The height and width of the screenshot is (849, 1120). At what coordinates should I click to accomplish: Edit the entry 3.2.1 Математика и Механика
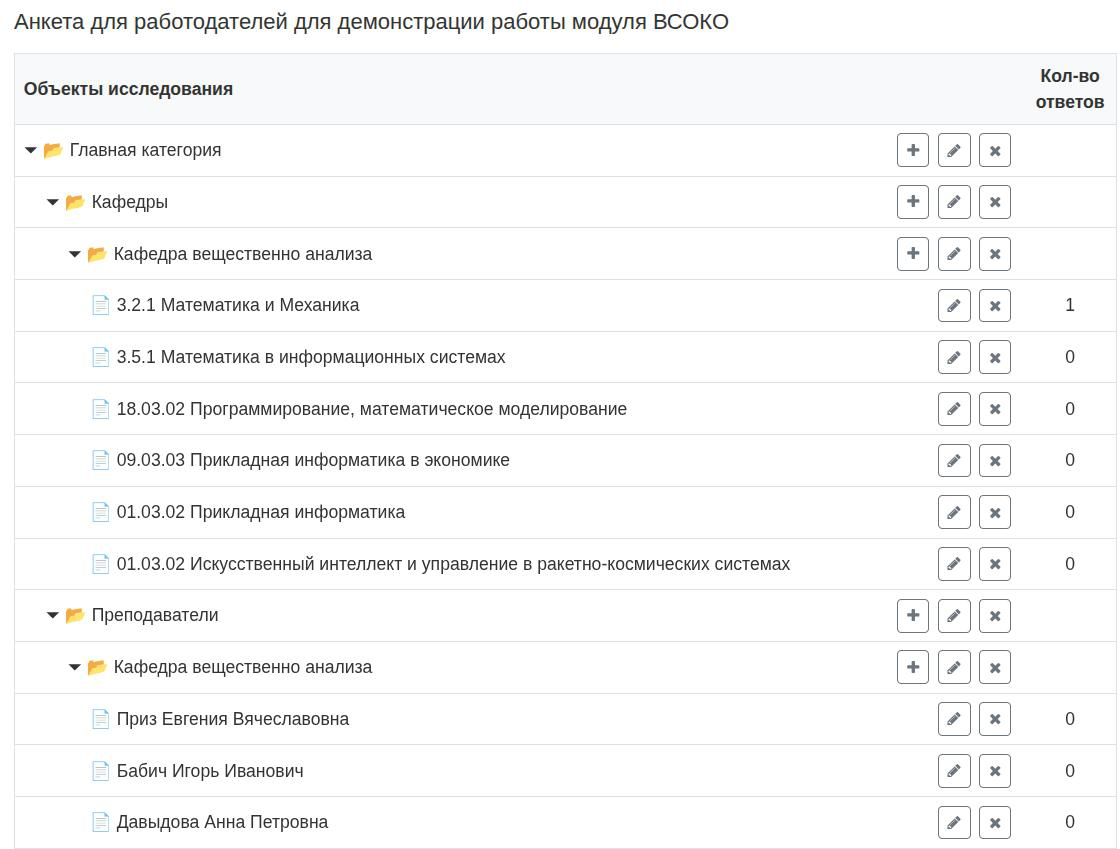(x=953, y=305)
